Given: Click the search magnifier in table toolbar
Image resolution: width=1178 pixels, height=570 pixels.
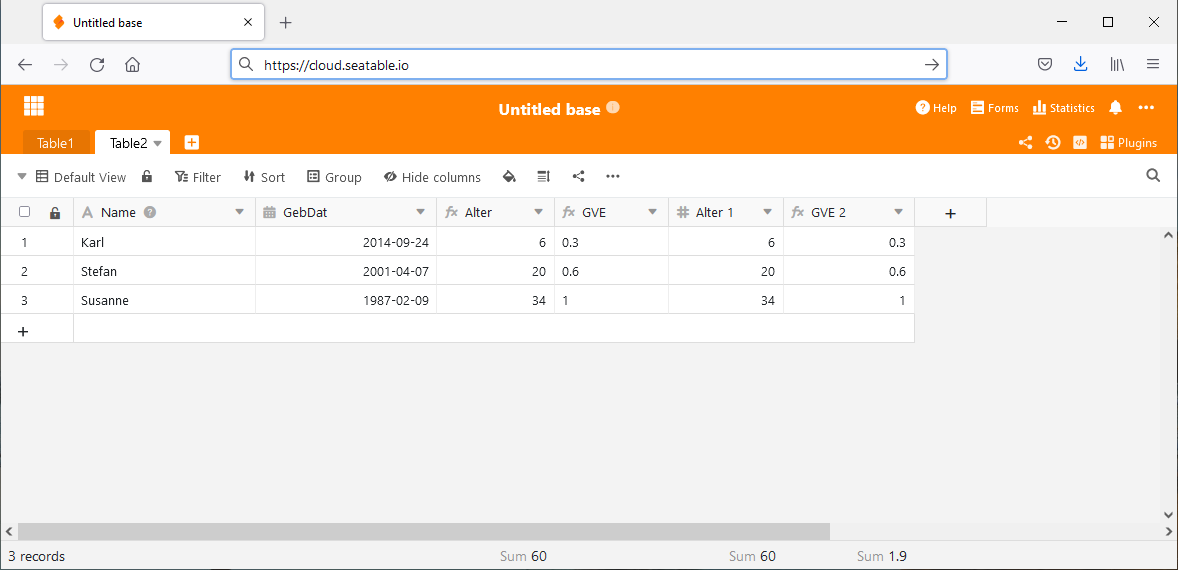Looking at the screenshot, I should coord(1153,176).
